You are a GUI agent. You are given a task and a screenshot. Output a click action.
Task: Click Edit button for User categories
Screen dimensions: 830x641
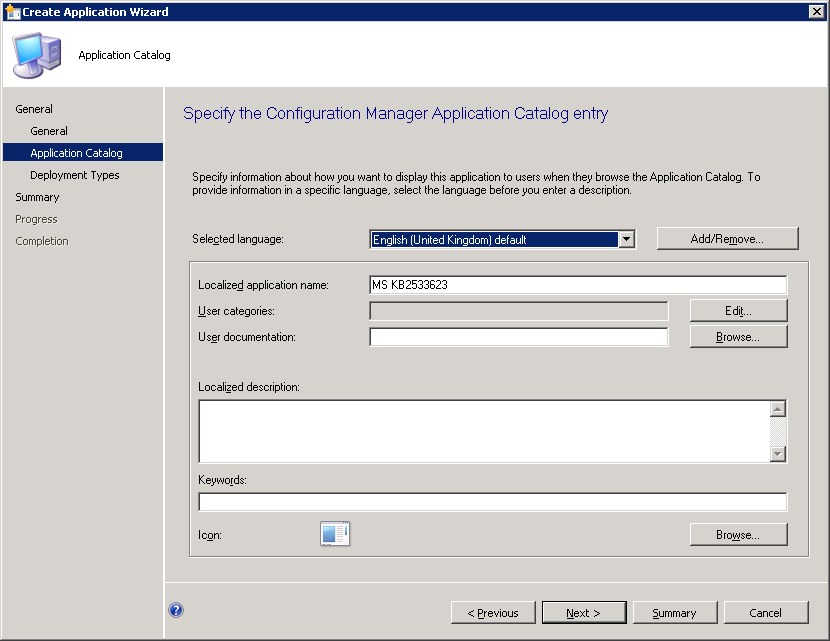[738, 311]
